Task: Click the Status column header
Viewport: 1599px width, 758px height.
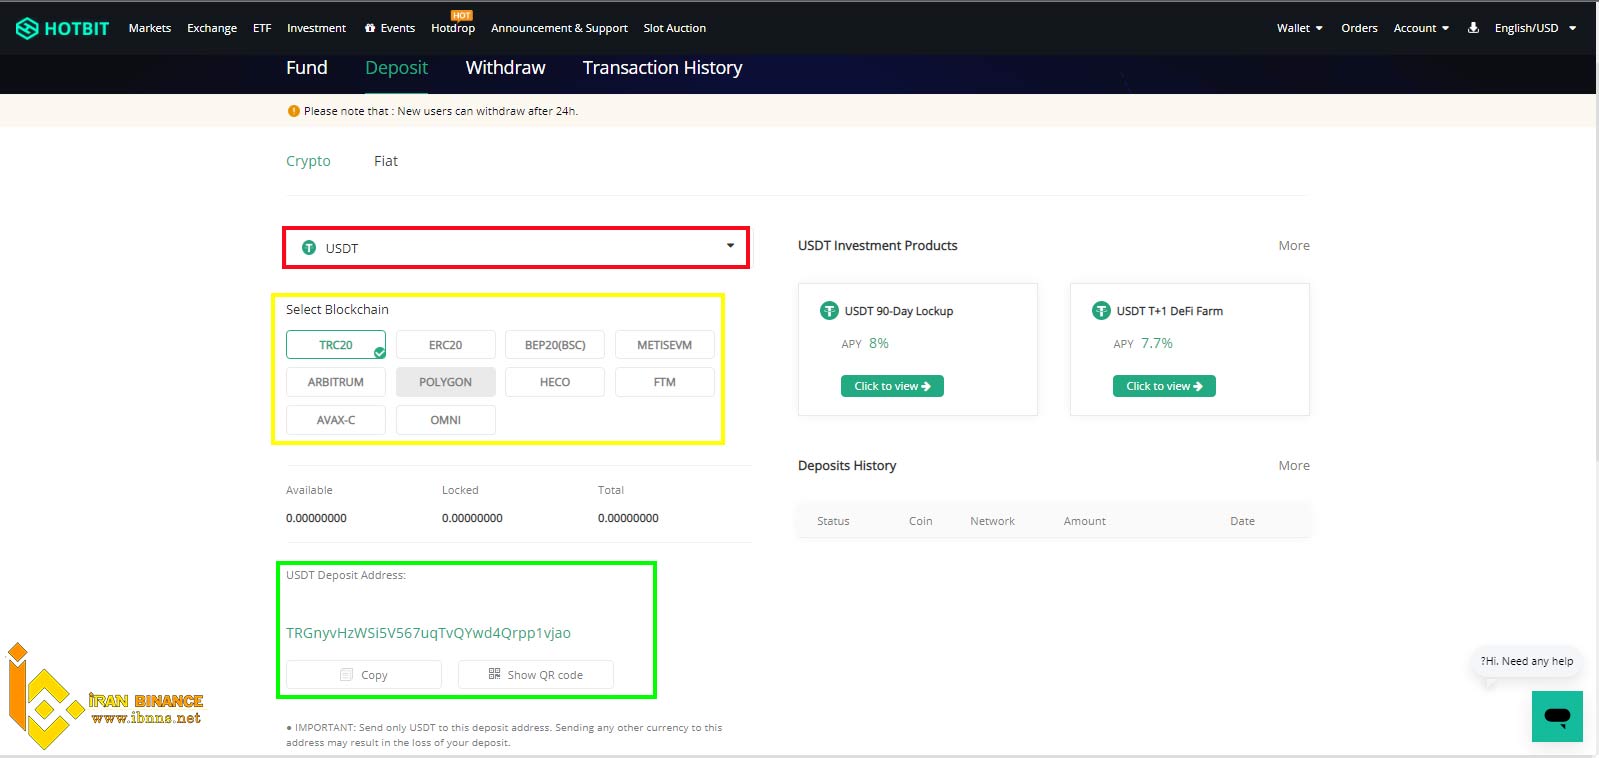Action: coord(833,521)
